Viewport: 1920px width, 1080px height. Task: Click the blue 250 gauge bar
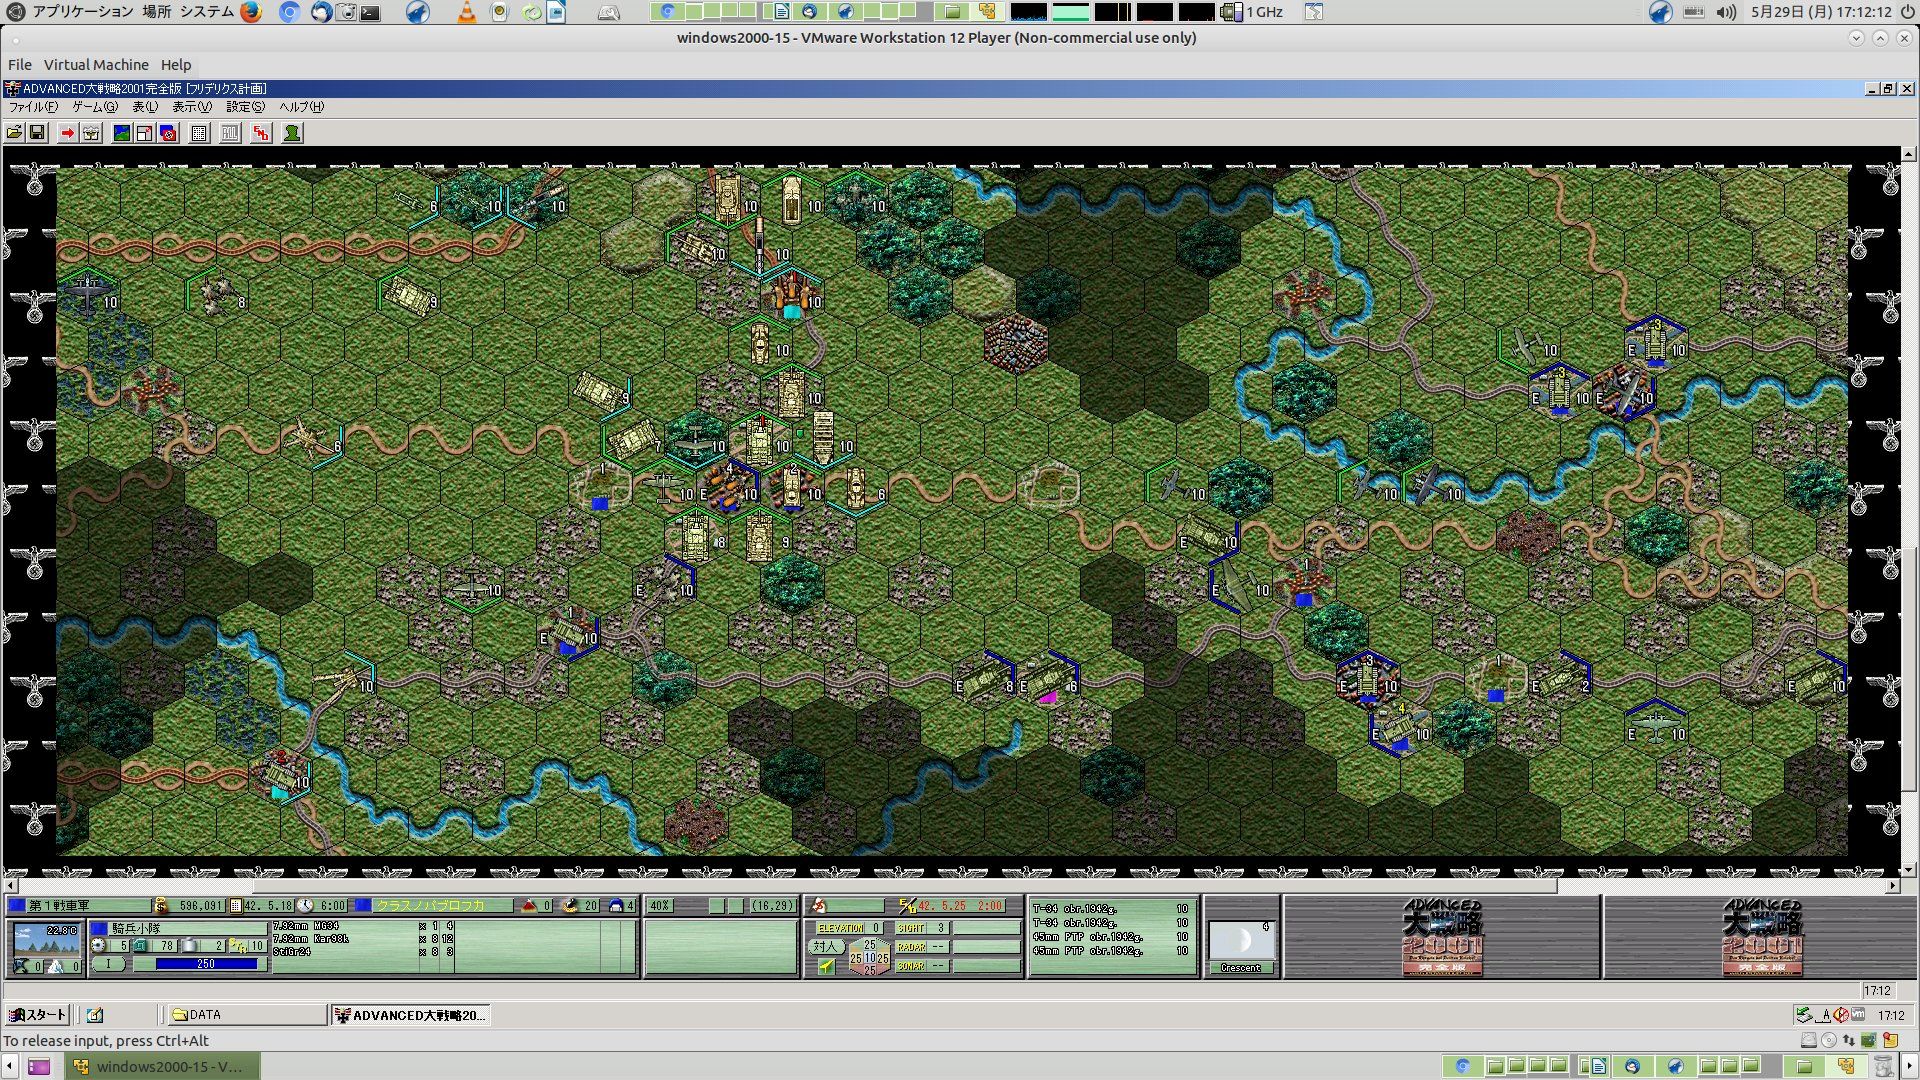click(206, 964)
